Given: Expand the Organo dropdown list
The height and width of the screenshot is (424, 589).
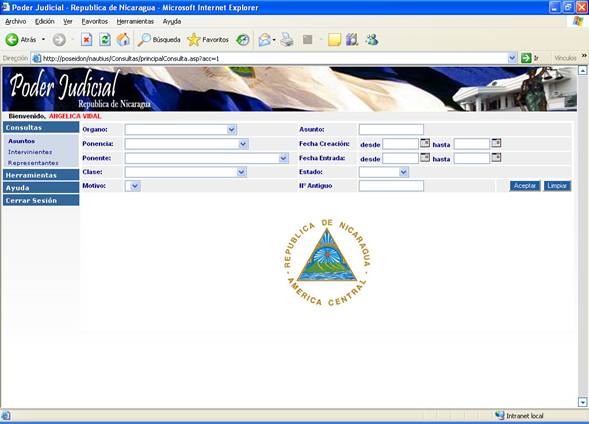Looking at the screenshot, I should coord(232,130).
